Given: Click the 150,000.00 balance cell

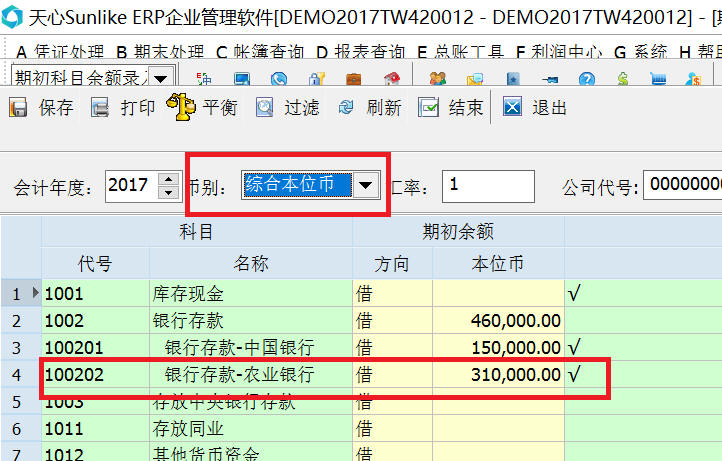Looking at the screenshot, I should coord(498,347).
